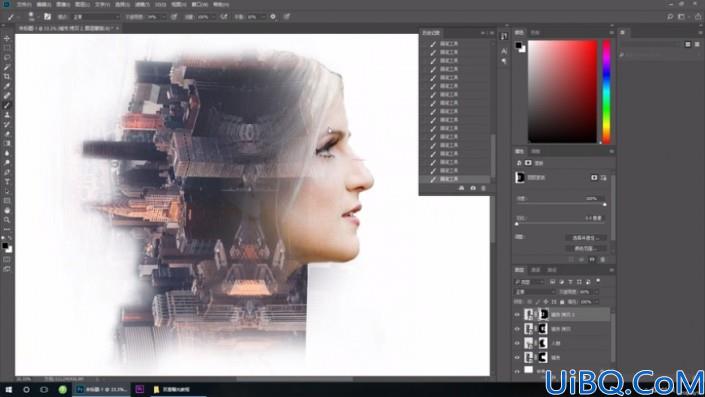Select the first visible history state
Viewport: 705px width, 397px height.
pyautogui.click(x=455, y=44)
